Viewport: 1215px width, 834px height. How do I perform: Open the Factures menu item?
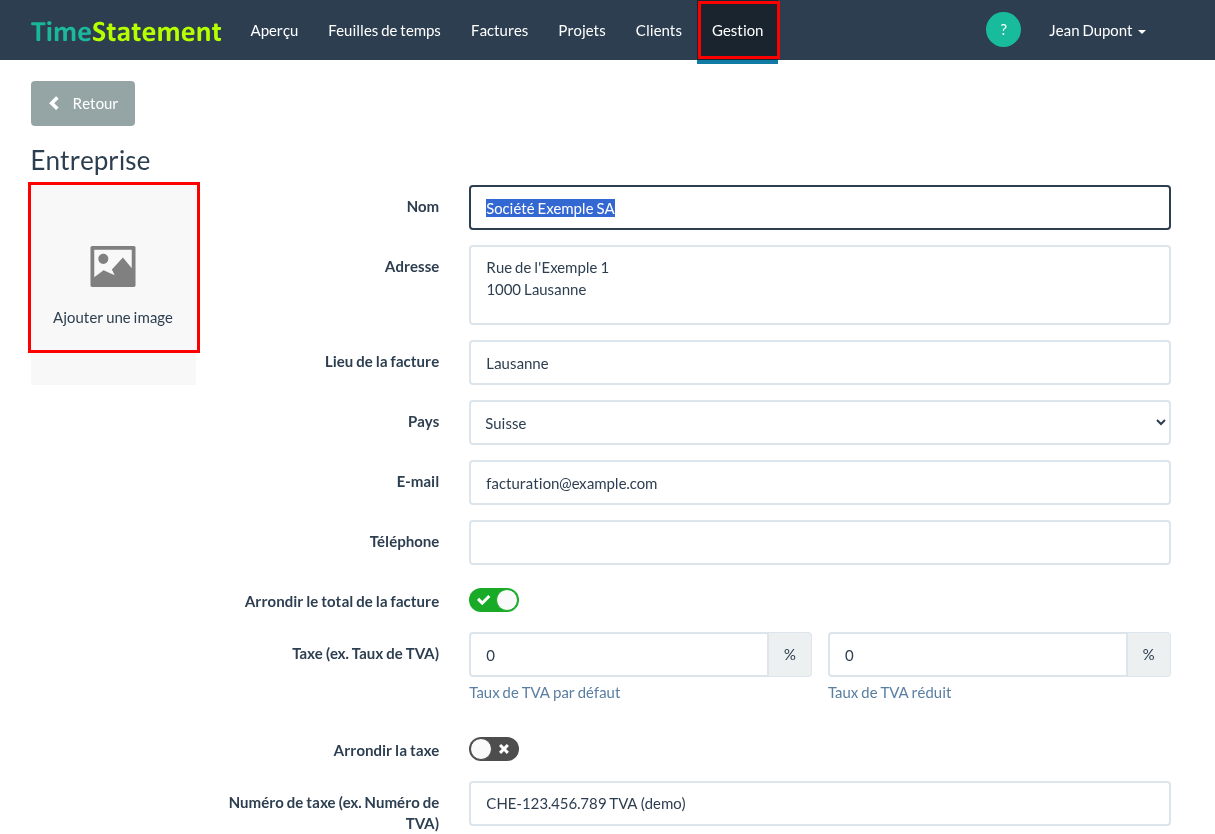499,31
